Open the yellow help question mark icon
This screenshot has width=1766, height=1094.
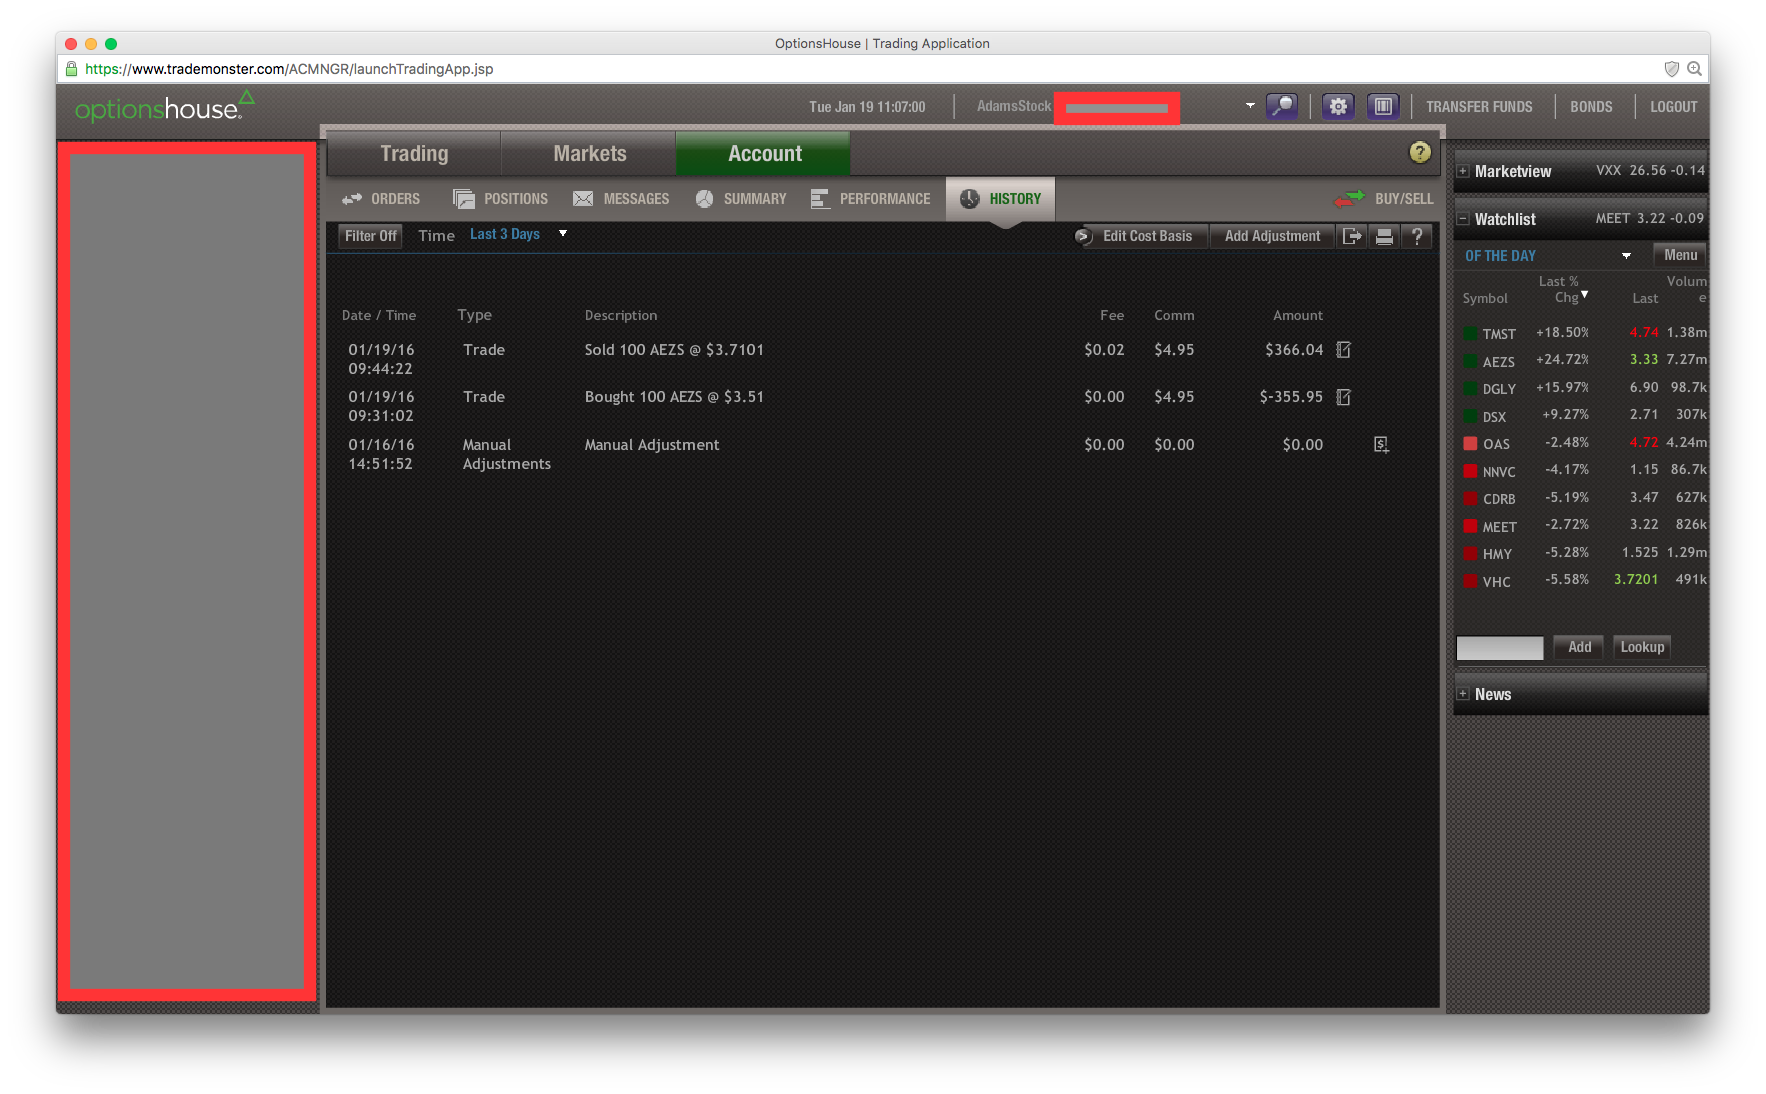(1420, 152)
